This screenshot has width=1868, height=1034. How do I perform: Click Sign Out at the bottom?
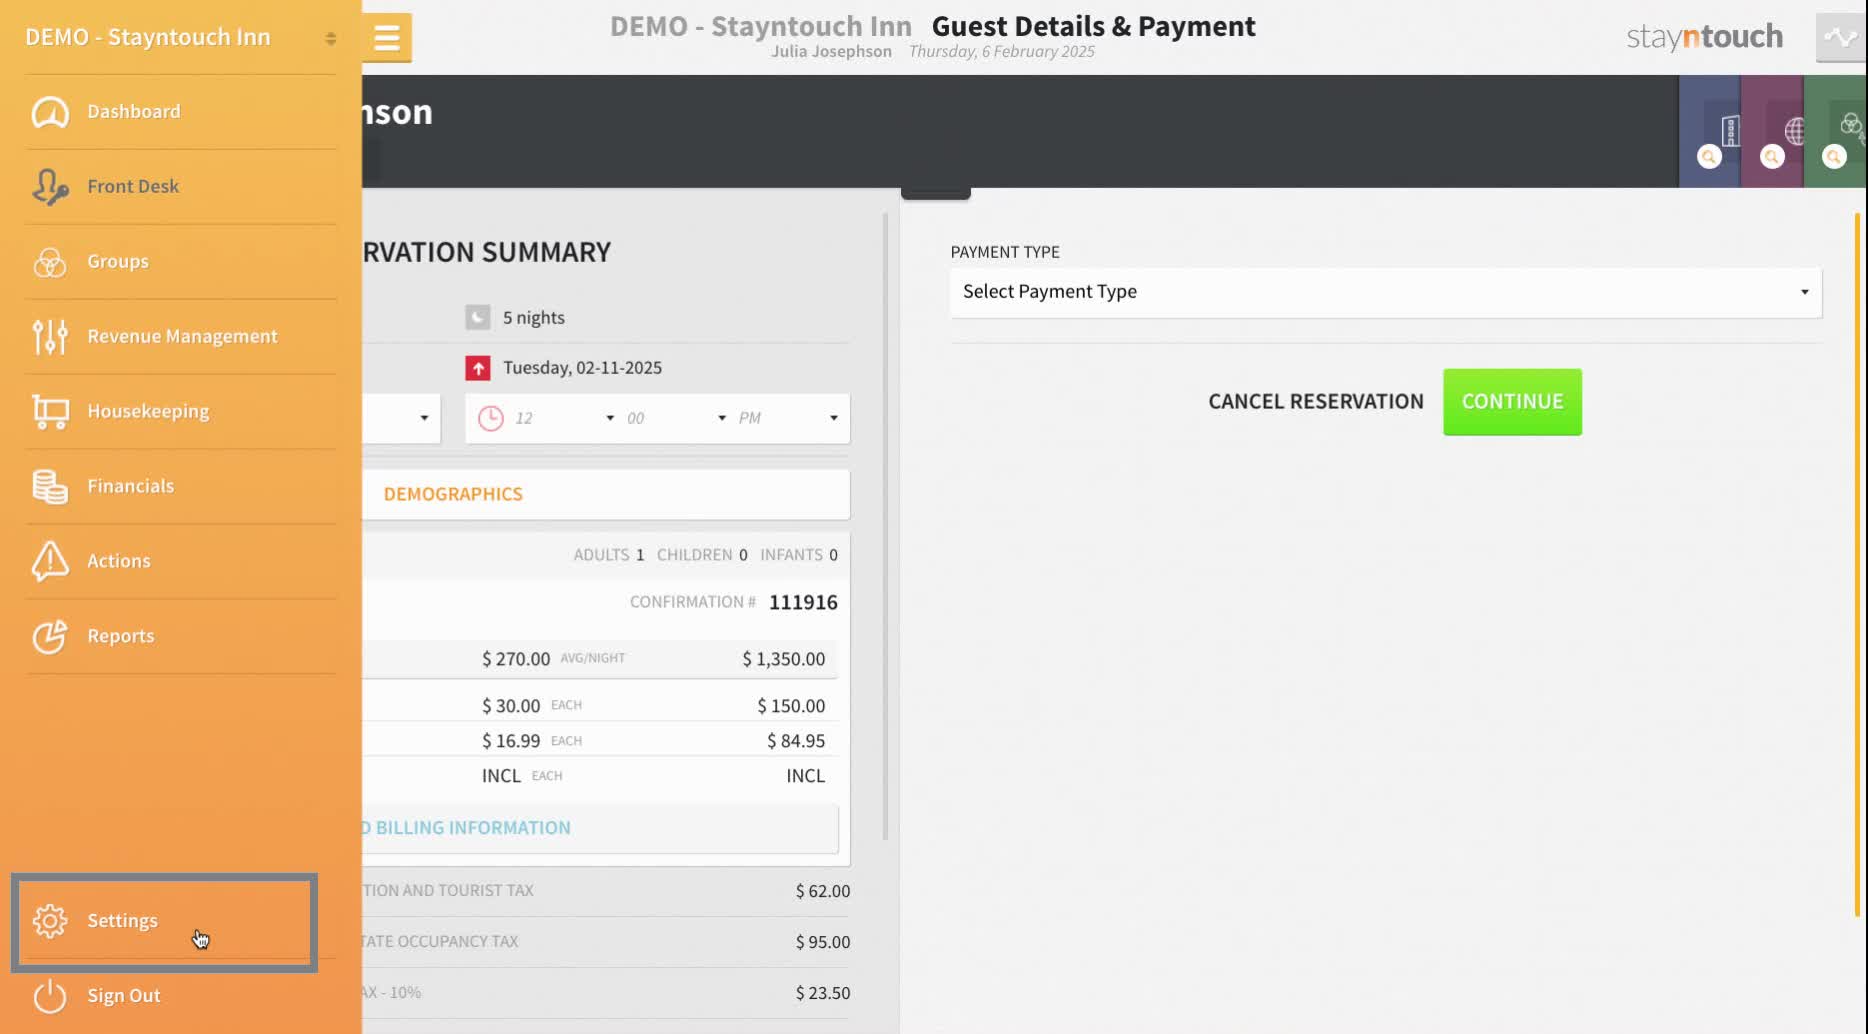coord(181,996)
